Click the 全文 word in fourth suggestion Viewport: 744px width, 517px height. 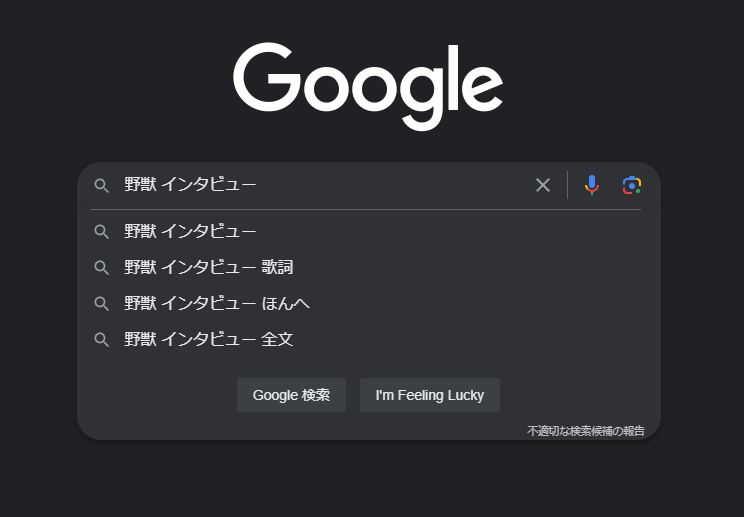click(x=278, y=339)
